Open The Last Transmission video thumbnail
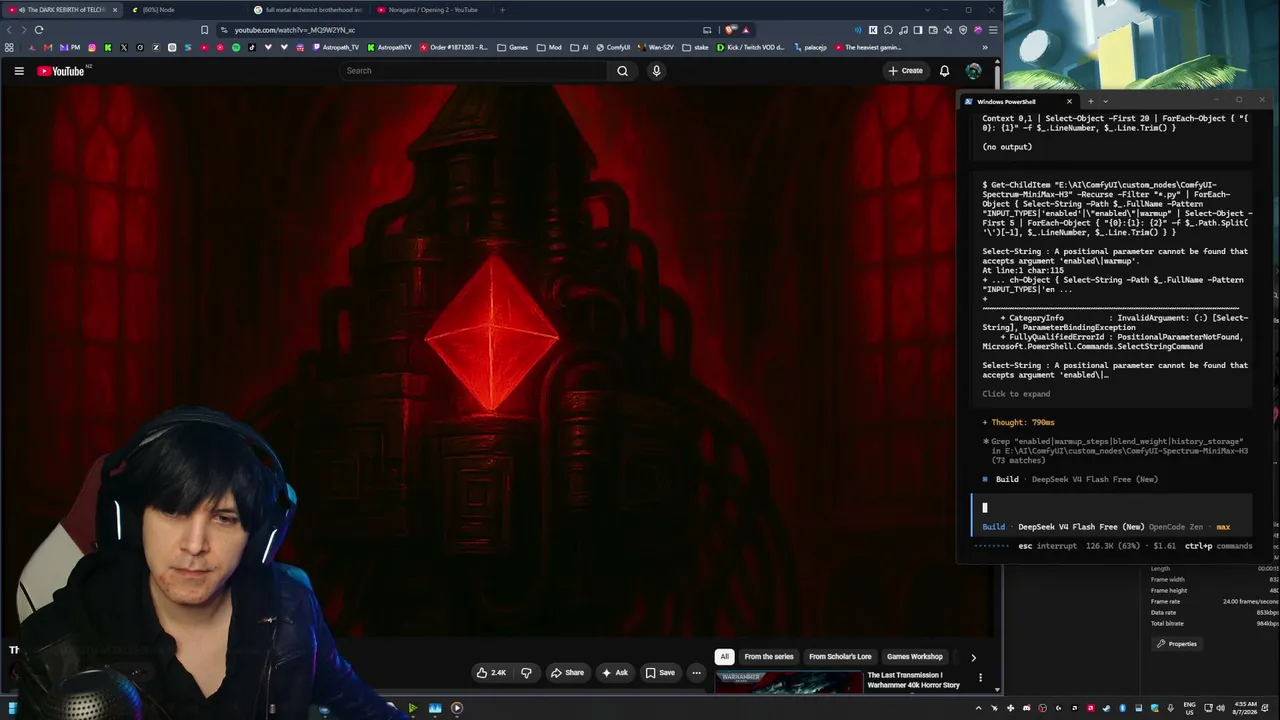The height and width of the screenshot is (720, 1280). (788, 682)
